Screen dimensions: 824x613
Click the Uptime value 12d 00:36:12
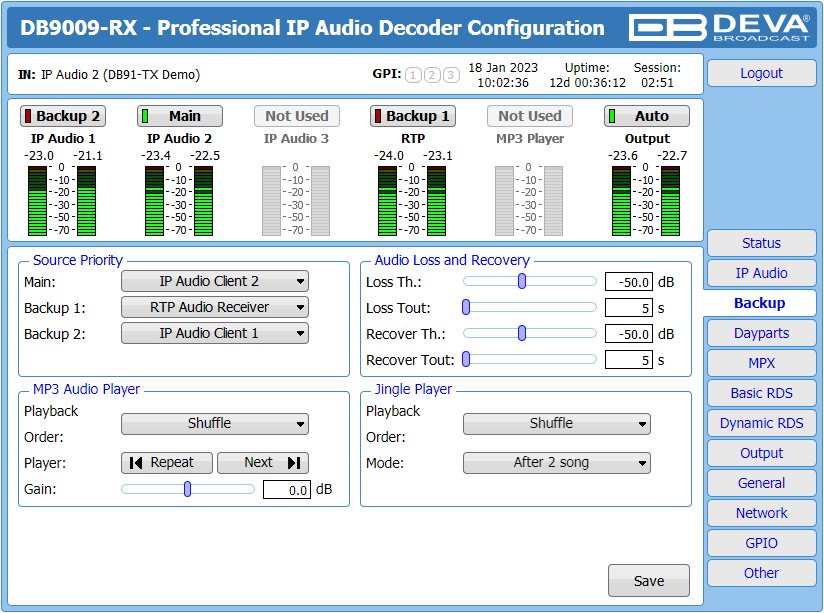click(x=588, y=83)
